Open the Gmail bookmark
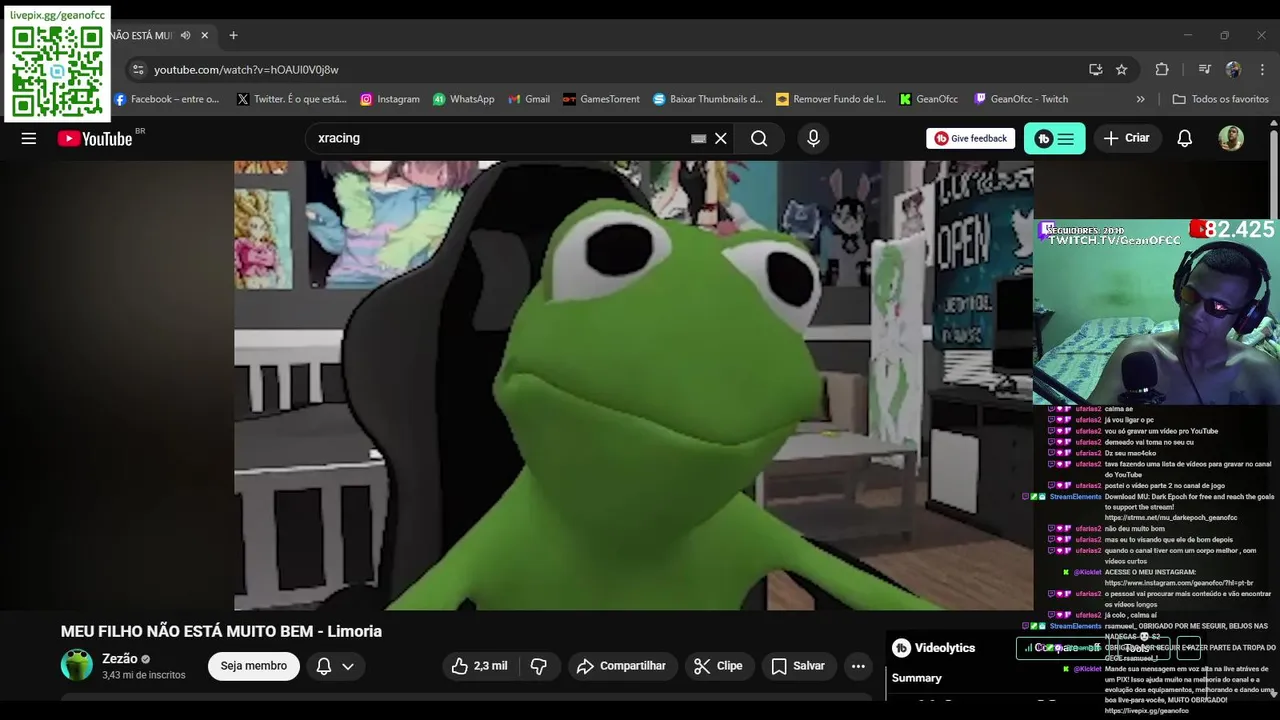1280x720 pixels. click(x=529, y=99)
